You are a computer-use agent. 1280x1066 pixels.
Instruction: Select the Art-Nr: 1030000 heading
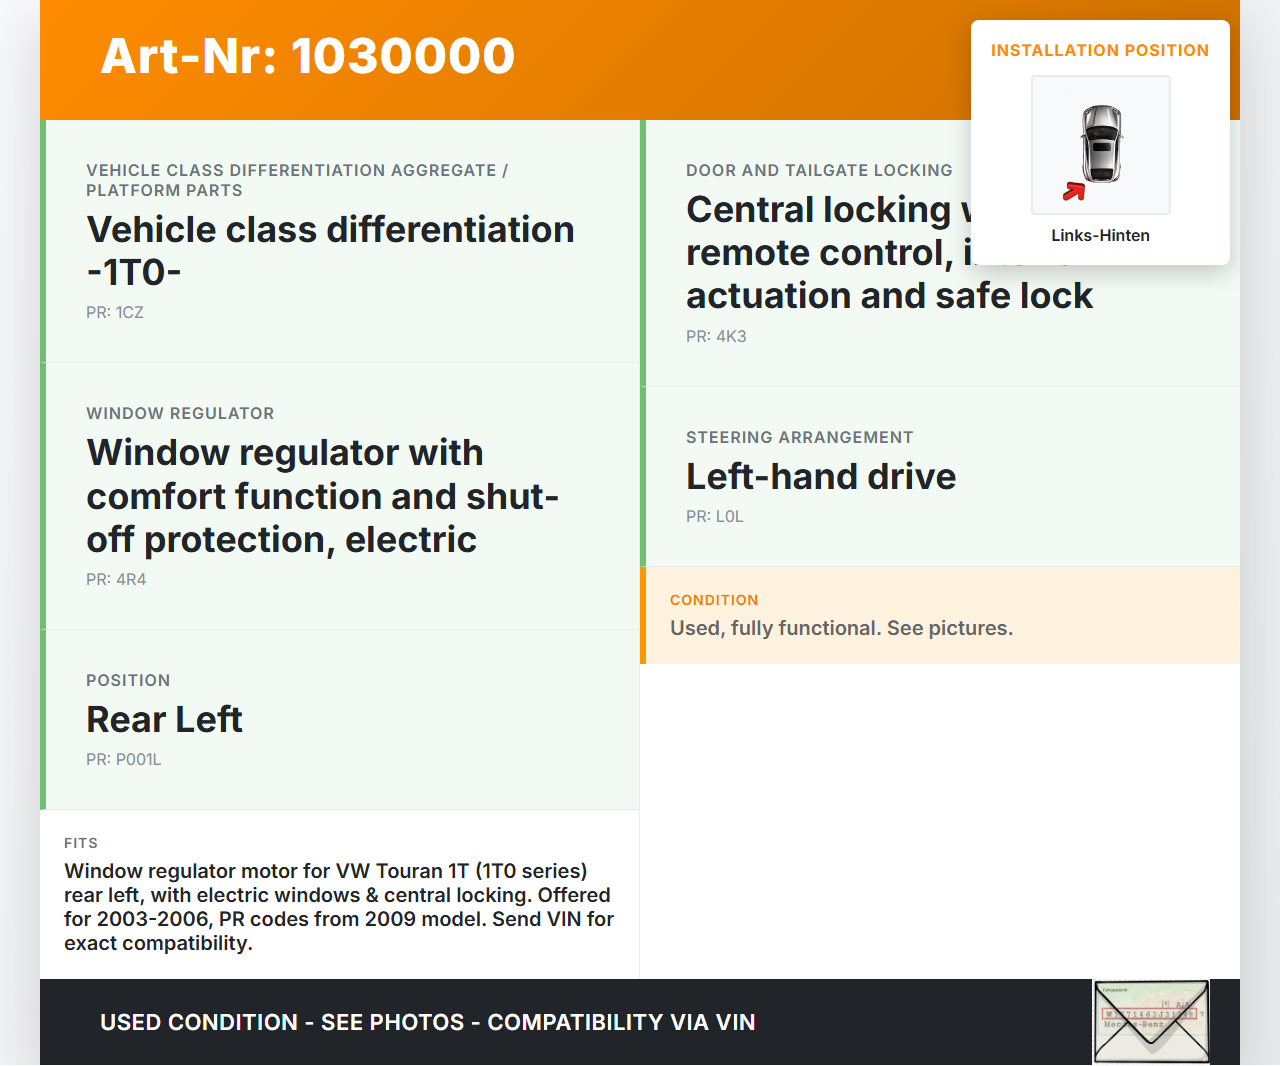pyautogui.click(x=308, y=56)
